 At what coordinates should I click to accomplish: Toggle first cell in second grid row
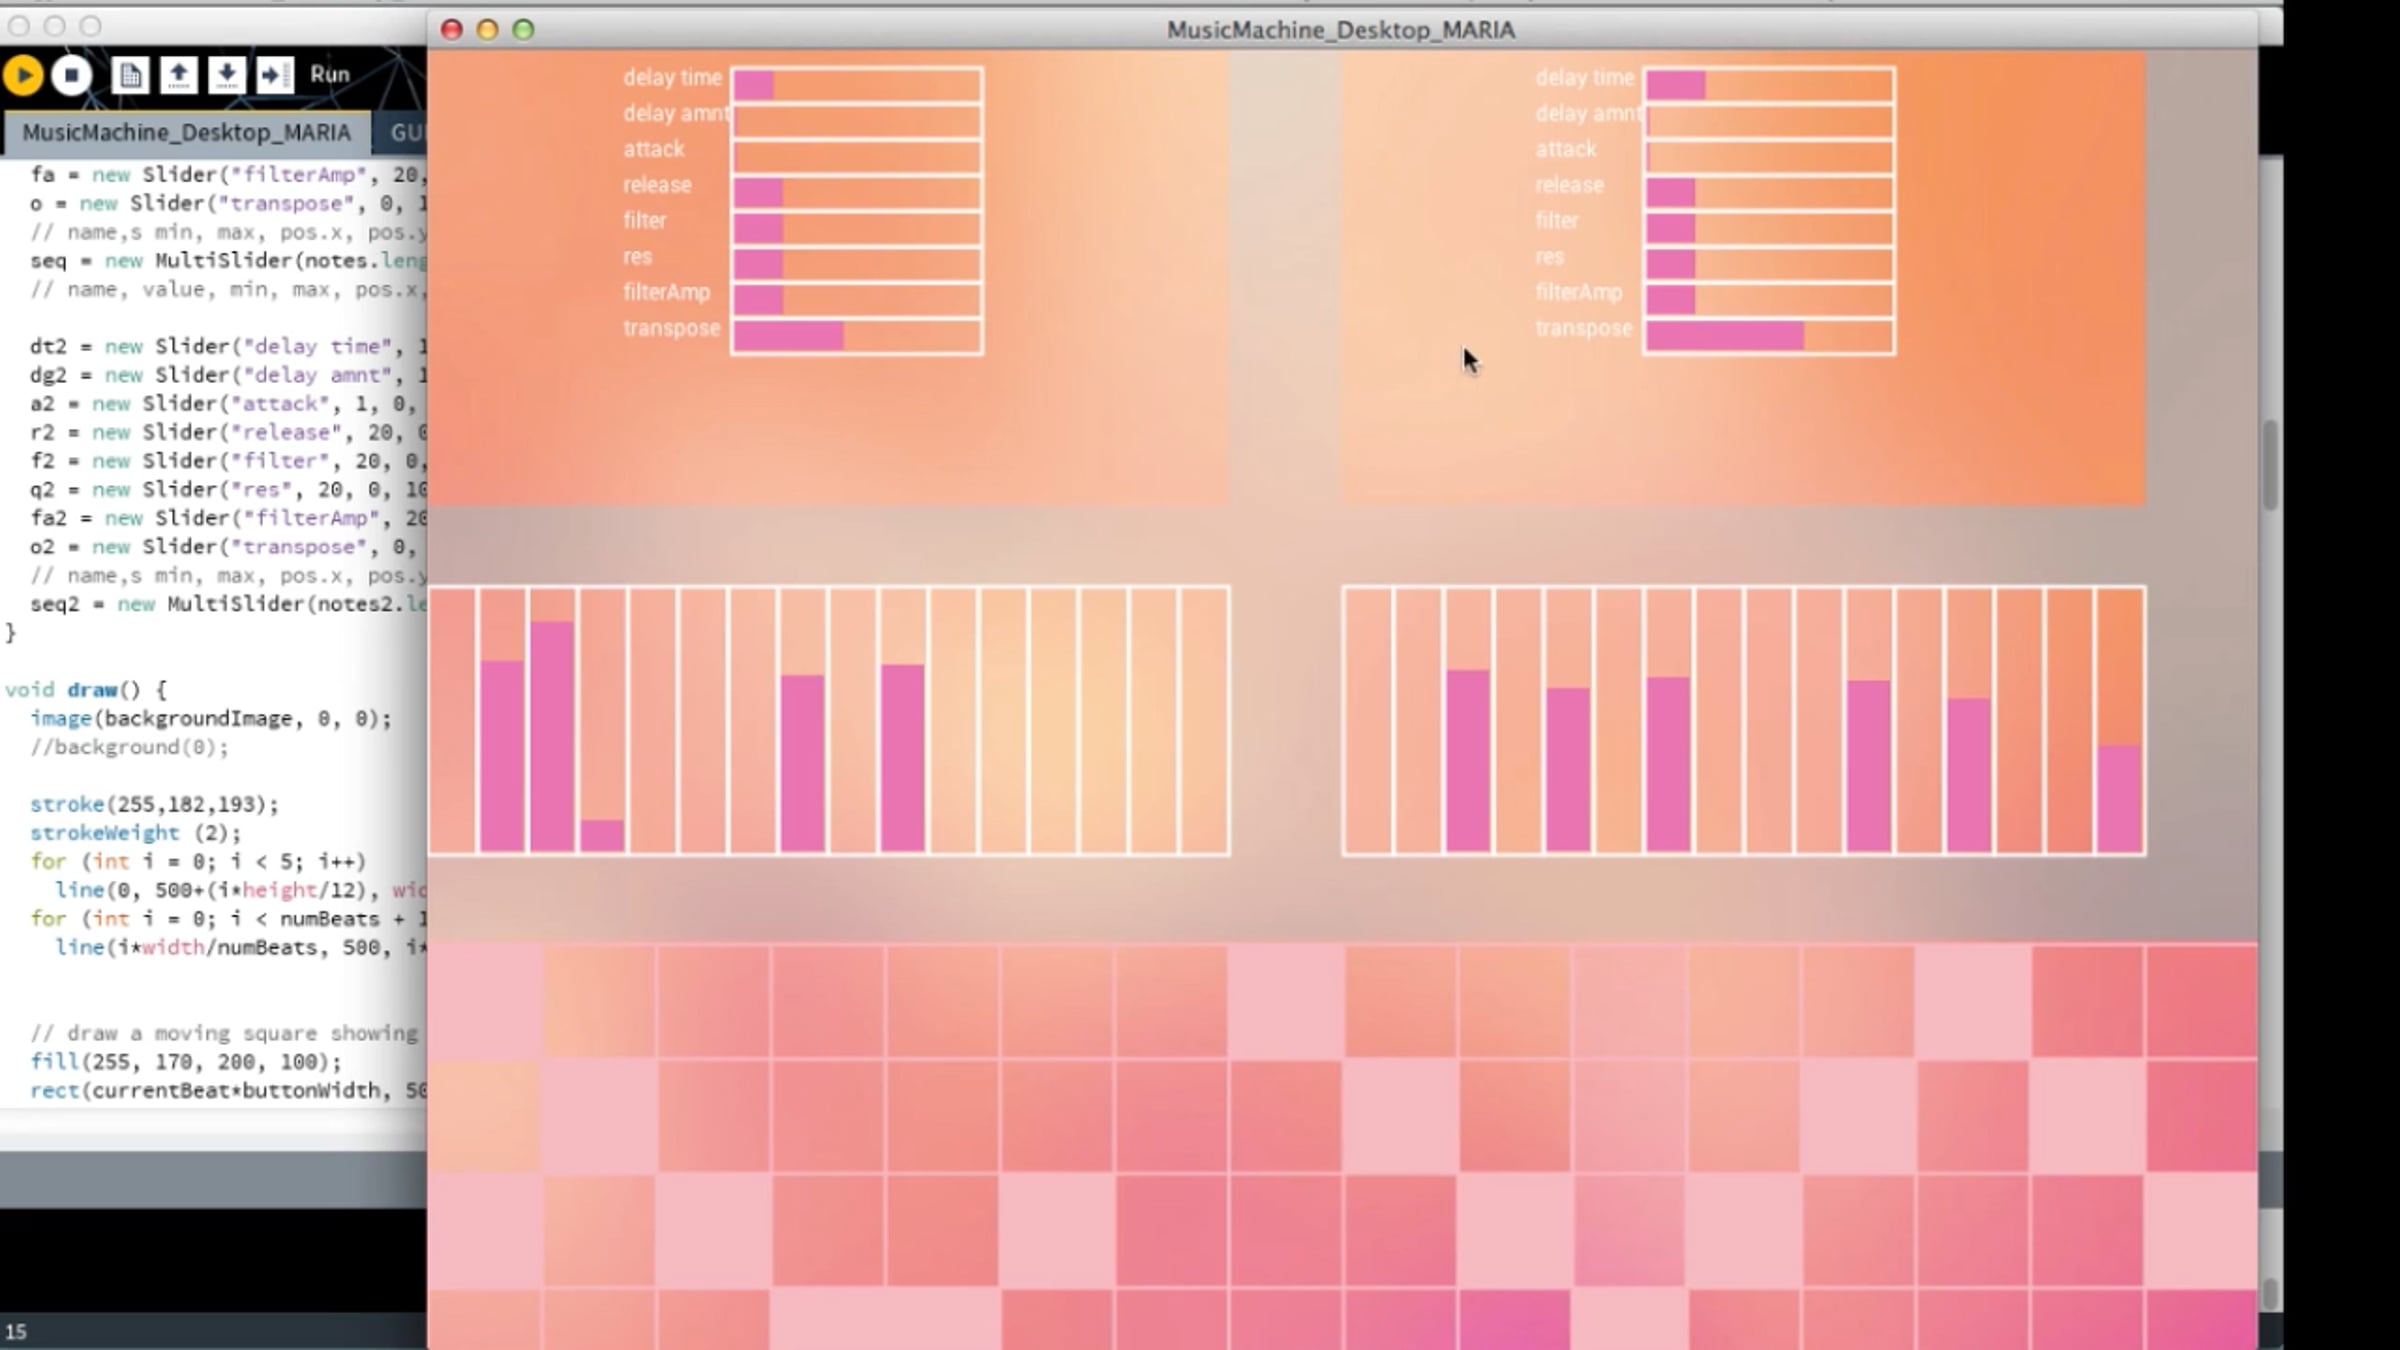[486, 1116]
